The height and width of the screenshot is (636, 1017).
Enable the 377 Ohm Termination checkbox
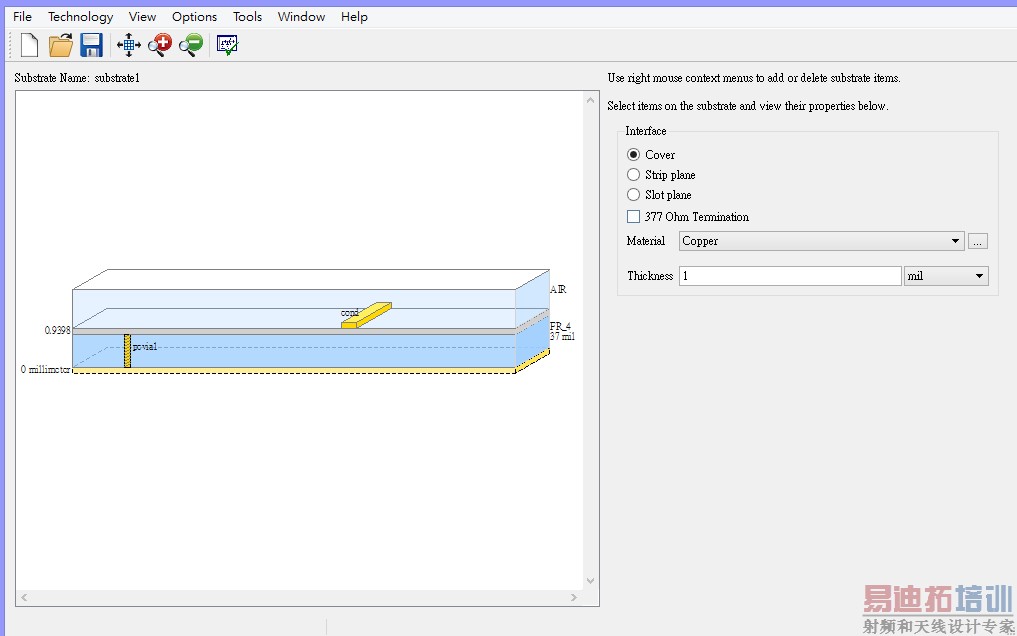click(634, 217)
